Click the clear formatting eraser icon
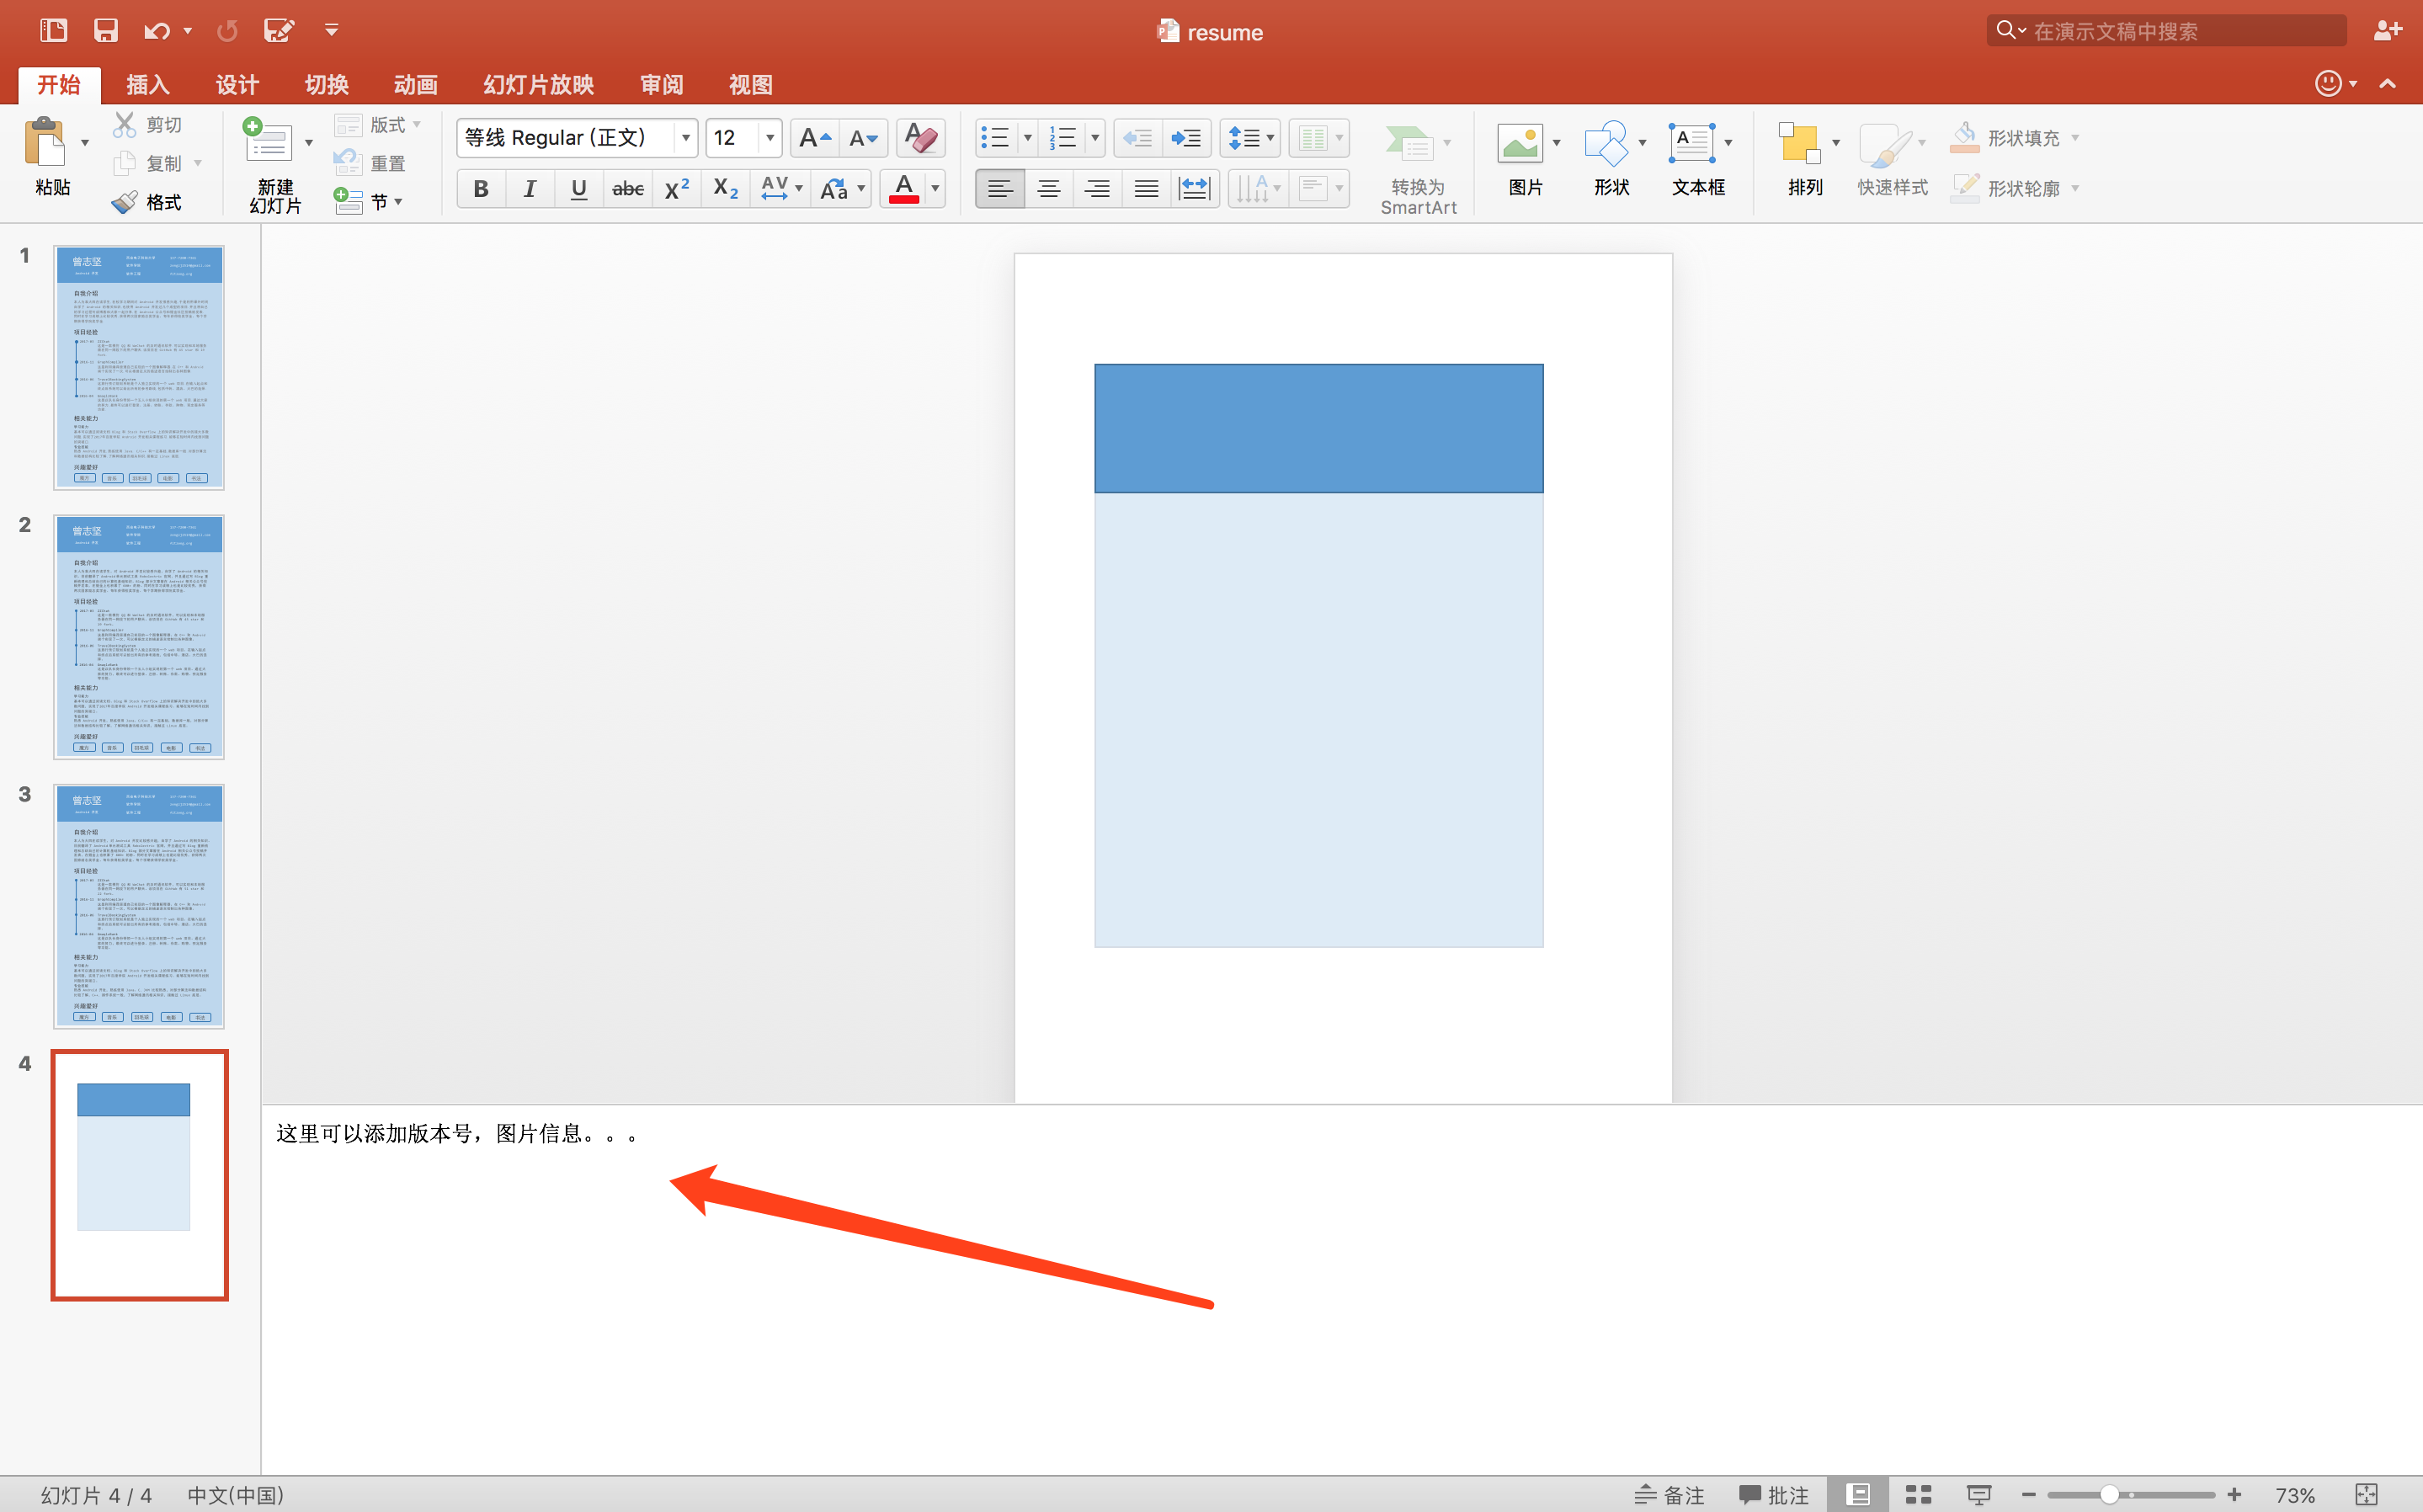The image size is (2423, 1512). pyautogui.click(x=920, y=138)
